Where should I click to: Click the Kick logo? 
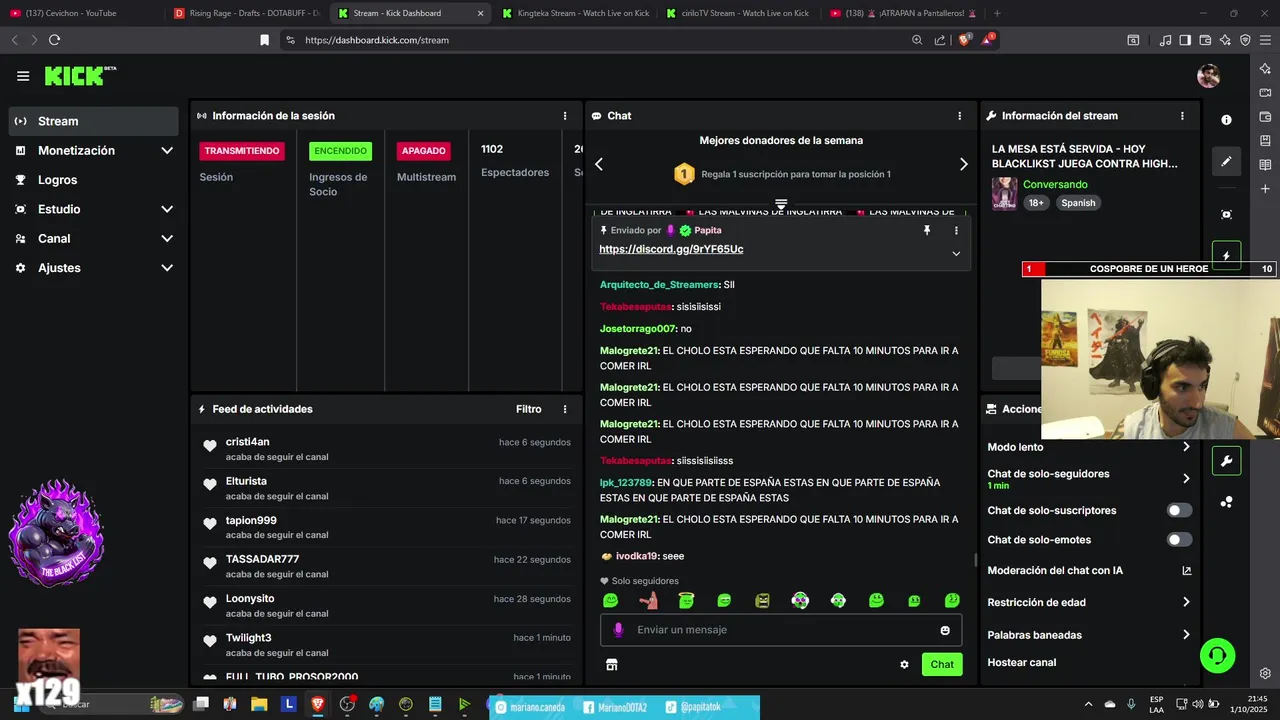coord(80,76)
